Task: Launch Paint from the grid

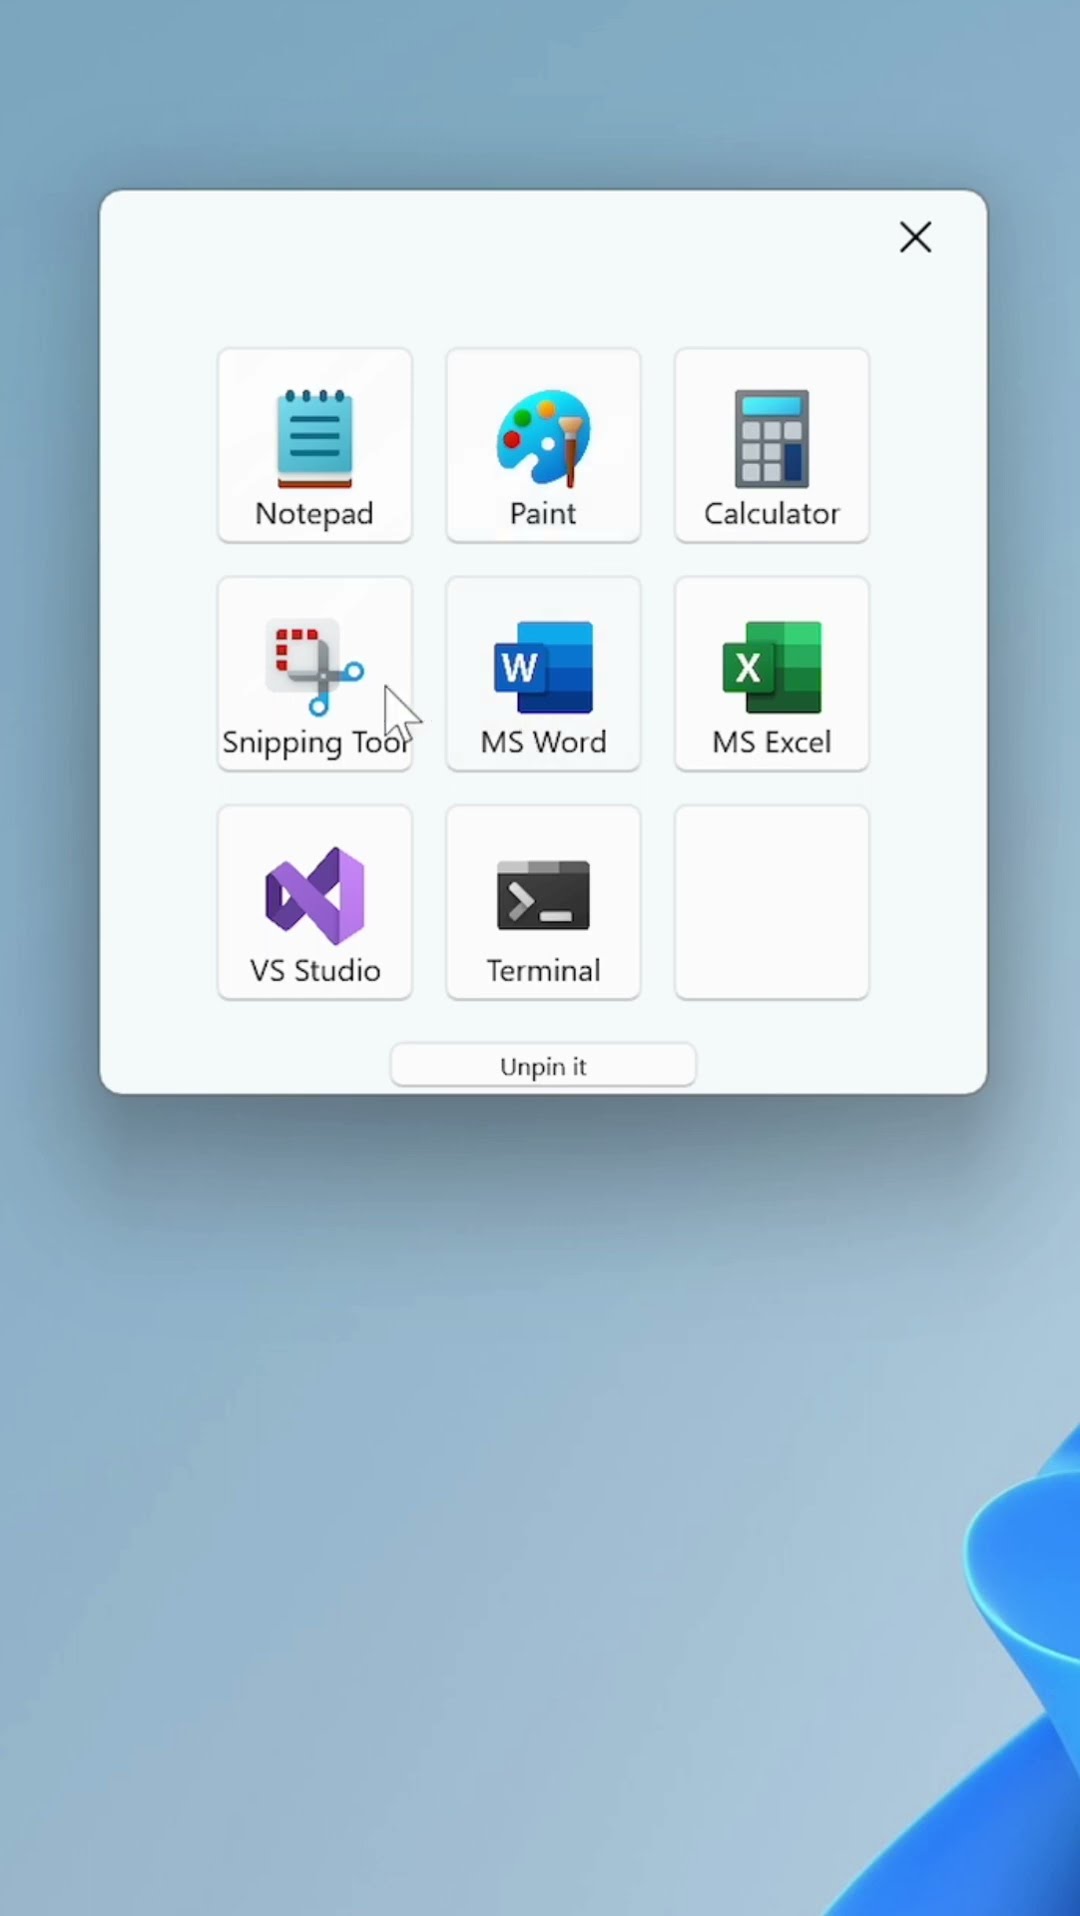Action: click(543, 445)
